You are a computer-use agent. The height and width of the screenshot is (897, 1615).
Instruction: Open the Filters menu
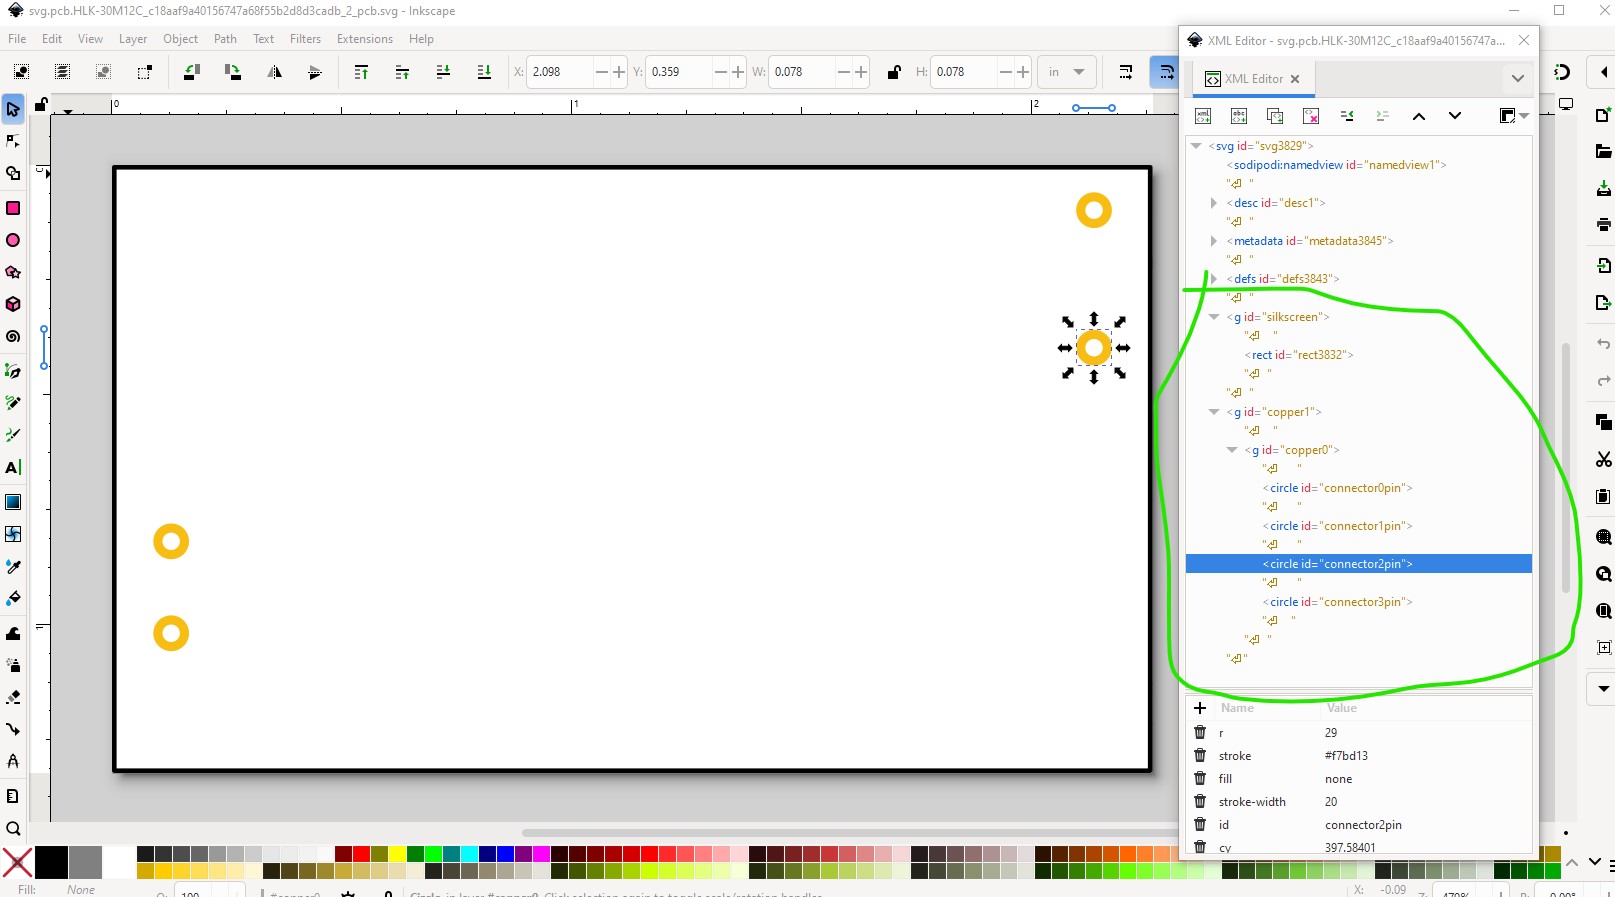(306, 39)
